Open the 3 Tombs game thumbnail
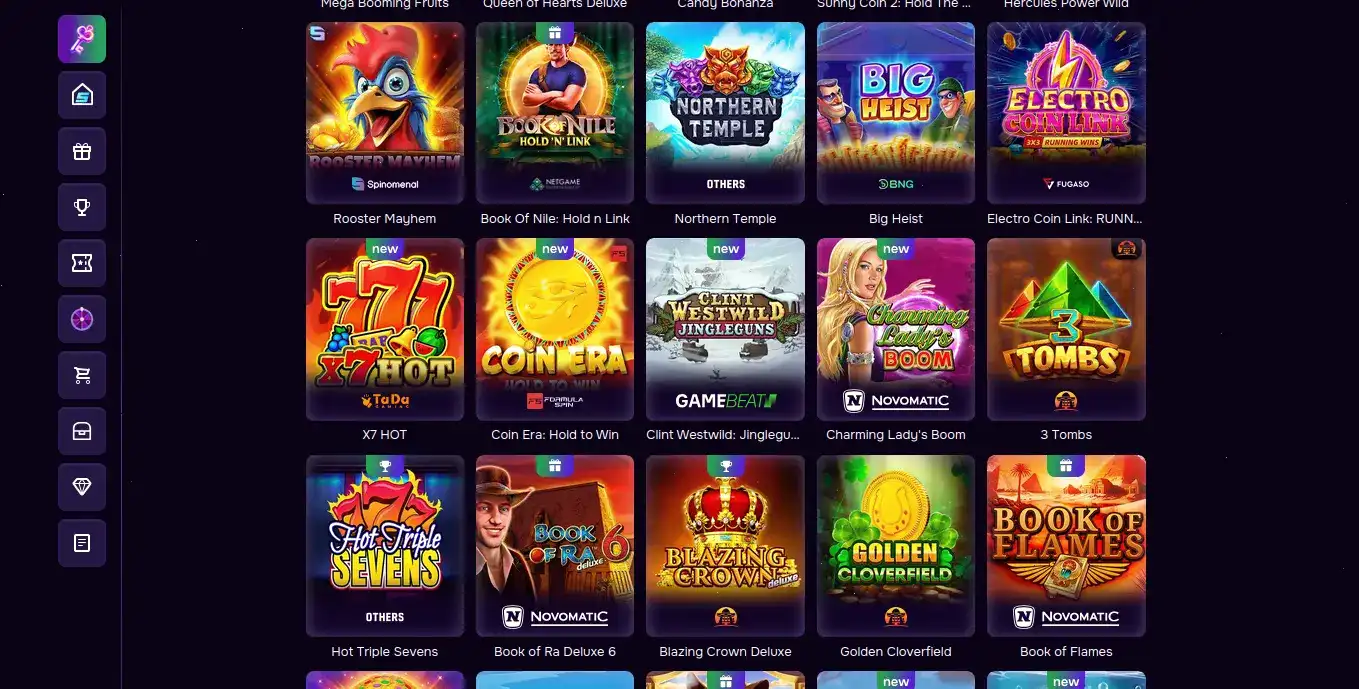This screenshot has height=689, width=1359. click(1066, 329)
